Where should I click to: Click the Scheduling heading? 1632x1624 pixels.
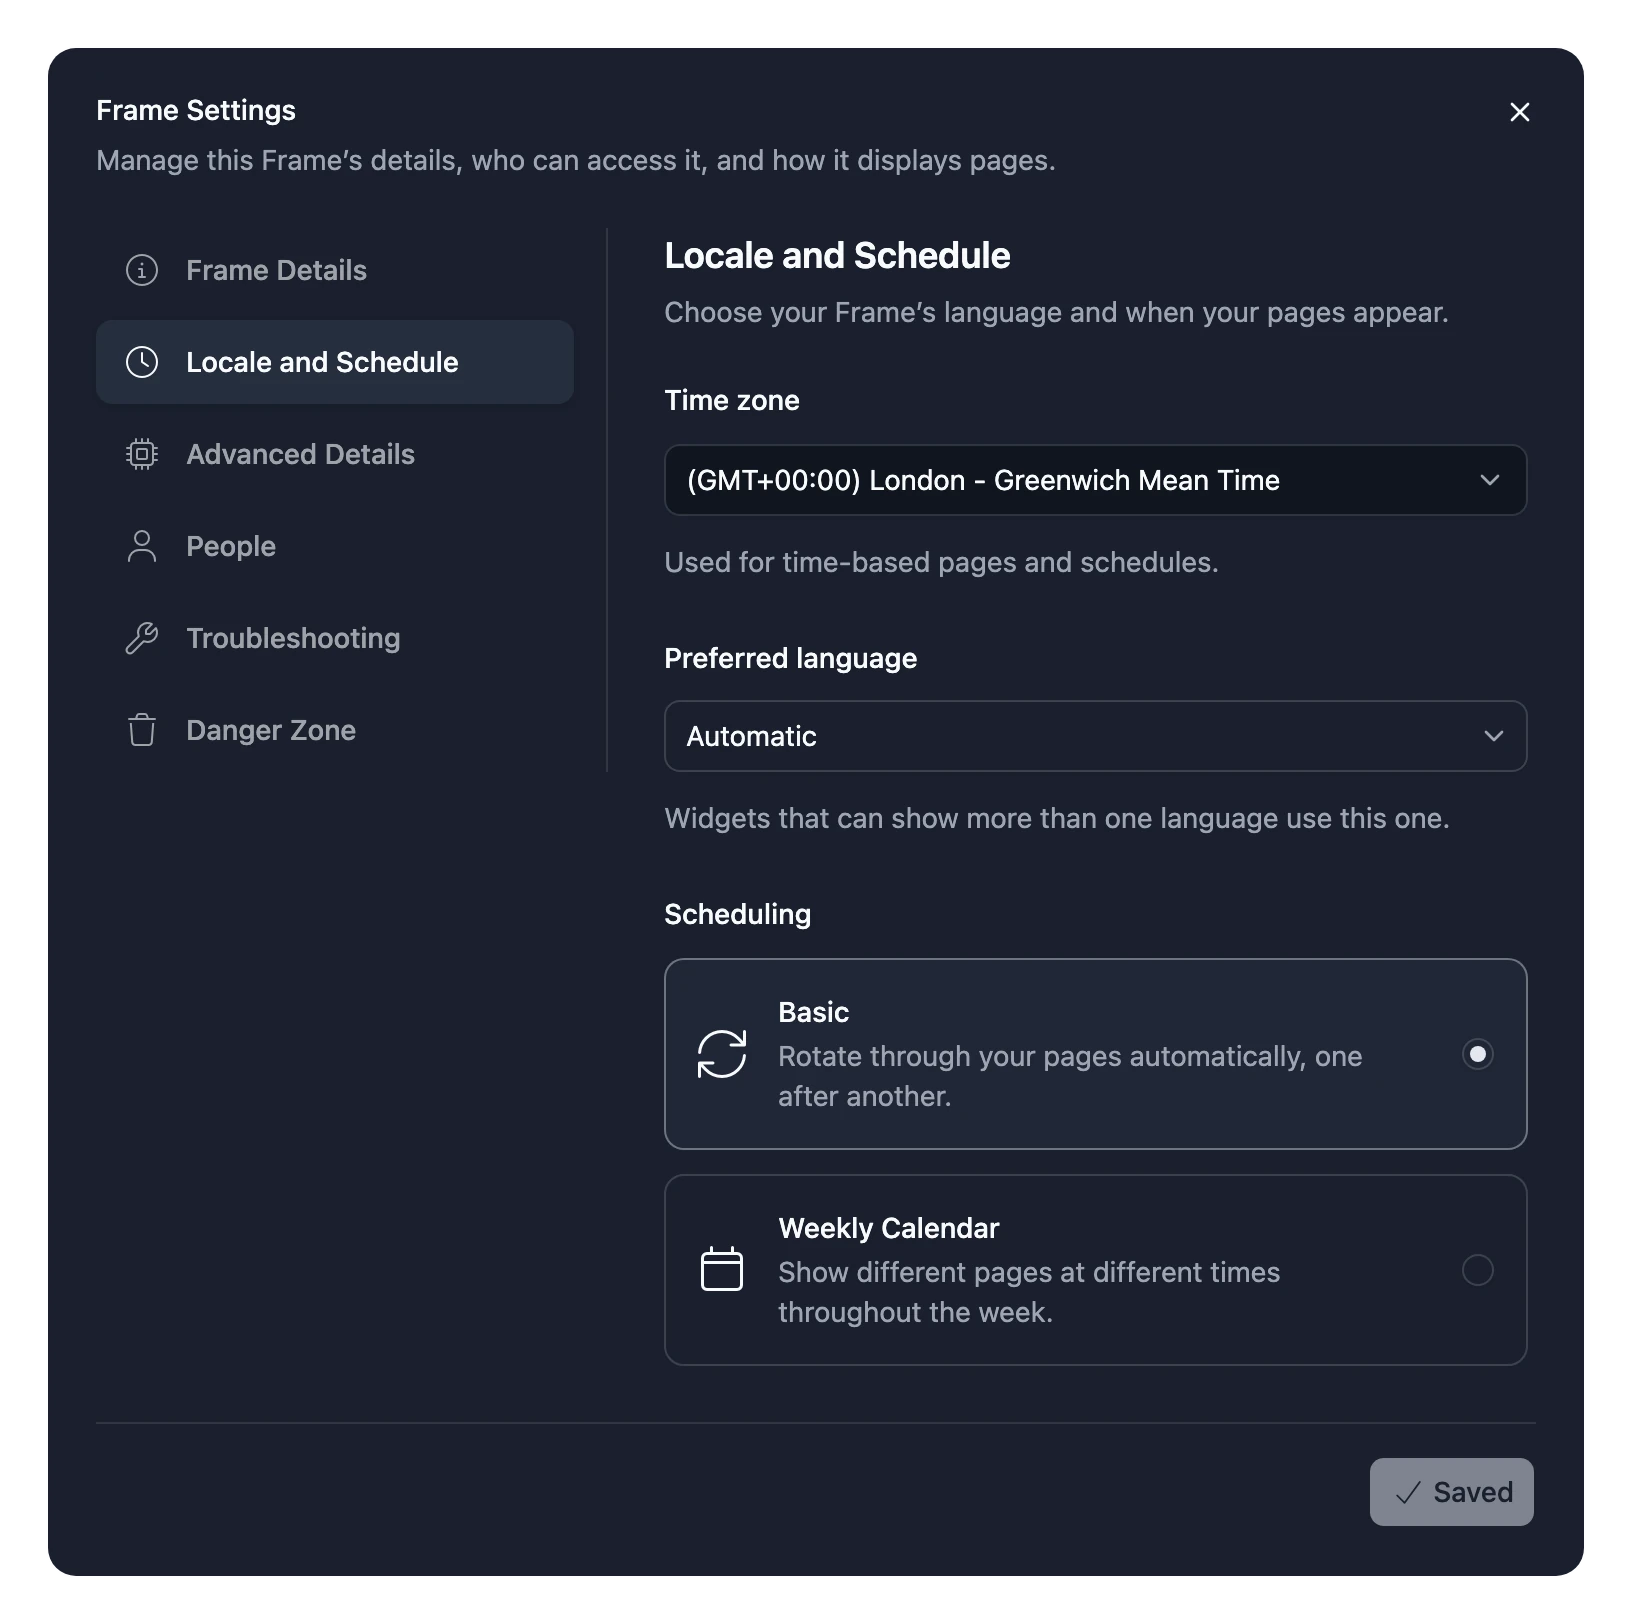738,914
